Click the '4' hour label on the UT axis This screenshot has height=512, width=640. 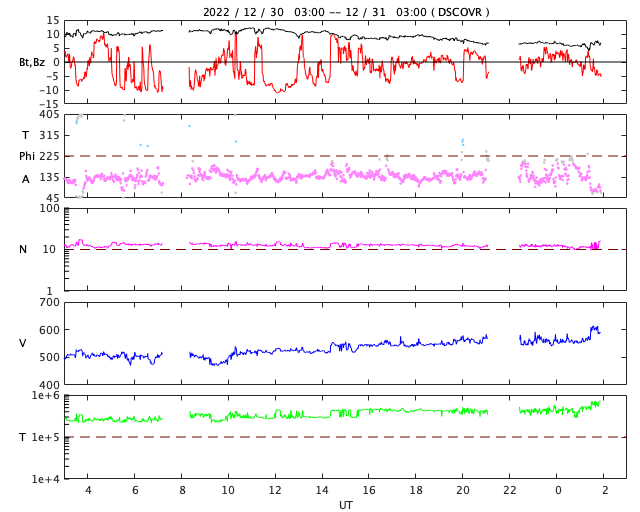88,490
